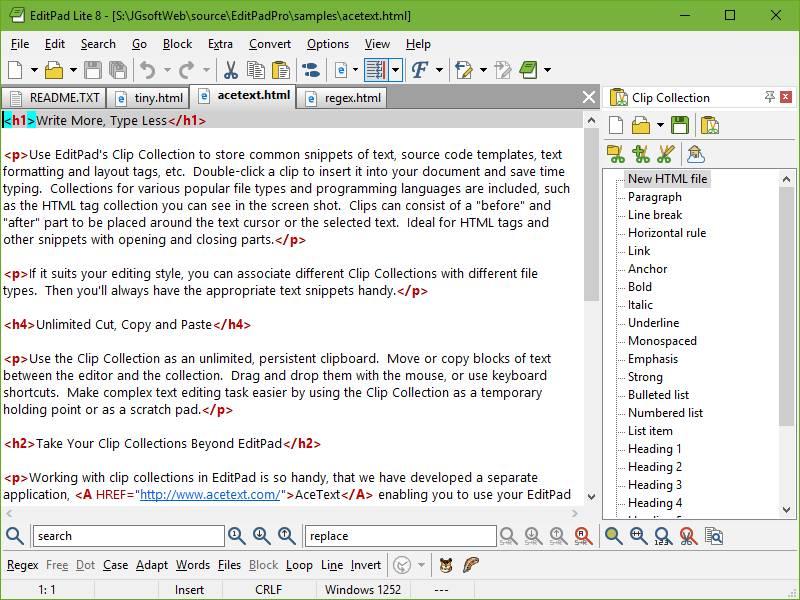This screenshot has height=600, width=800.
Task: Click the Cut scissors icon in main toolbar
Action: pyautogui.click(x=231, y=70)
